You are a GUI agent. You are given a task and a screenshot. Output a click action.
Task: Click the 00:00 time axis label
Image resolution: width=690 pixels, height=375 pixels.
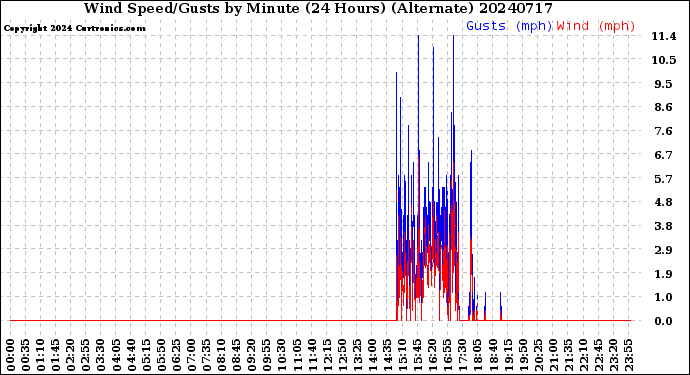click(x=11, y=355)
